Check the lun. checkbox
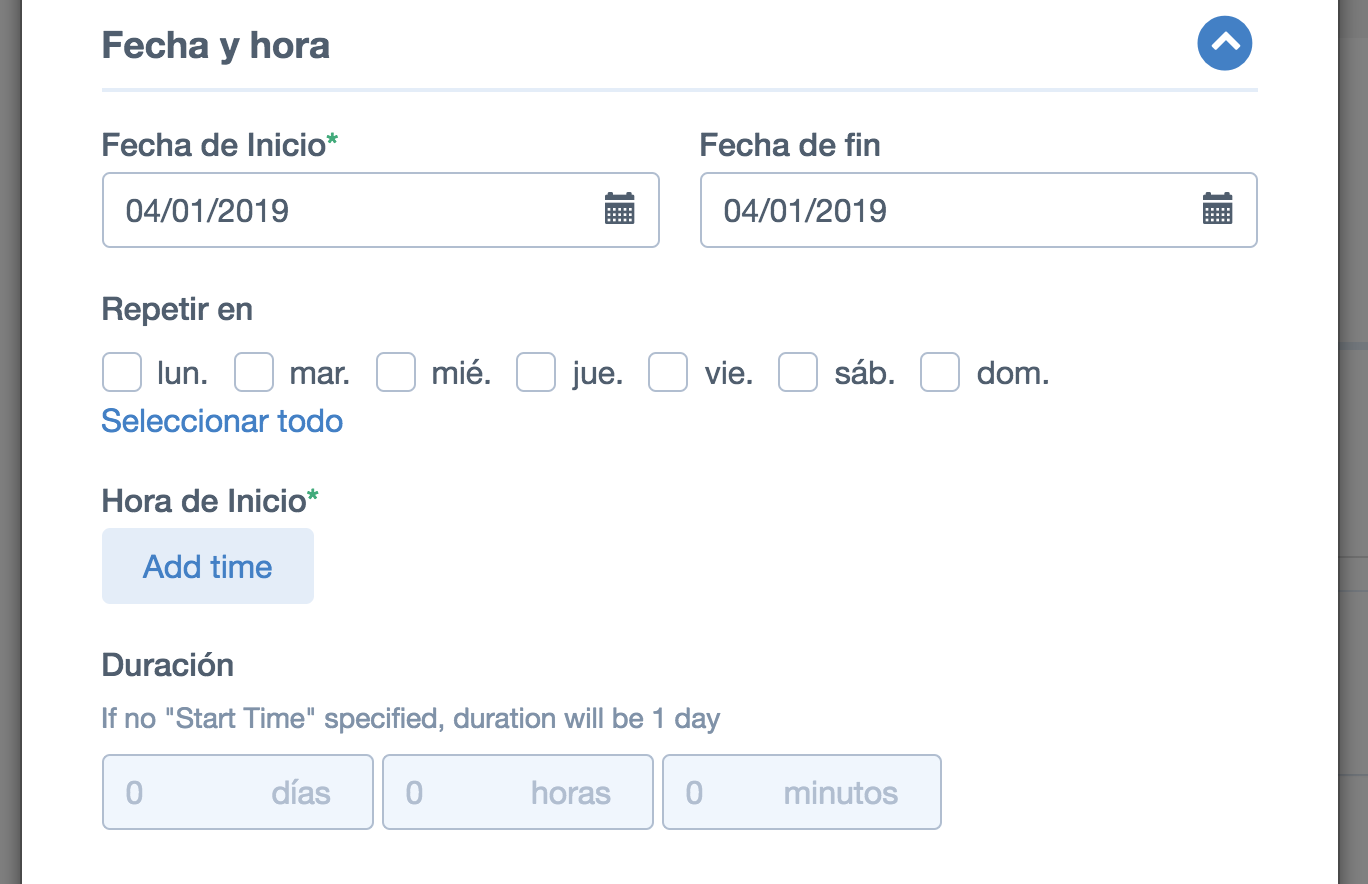 point(122,372)
